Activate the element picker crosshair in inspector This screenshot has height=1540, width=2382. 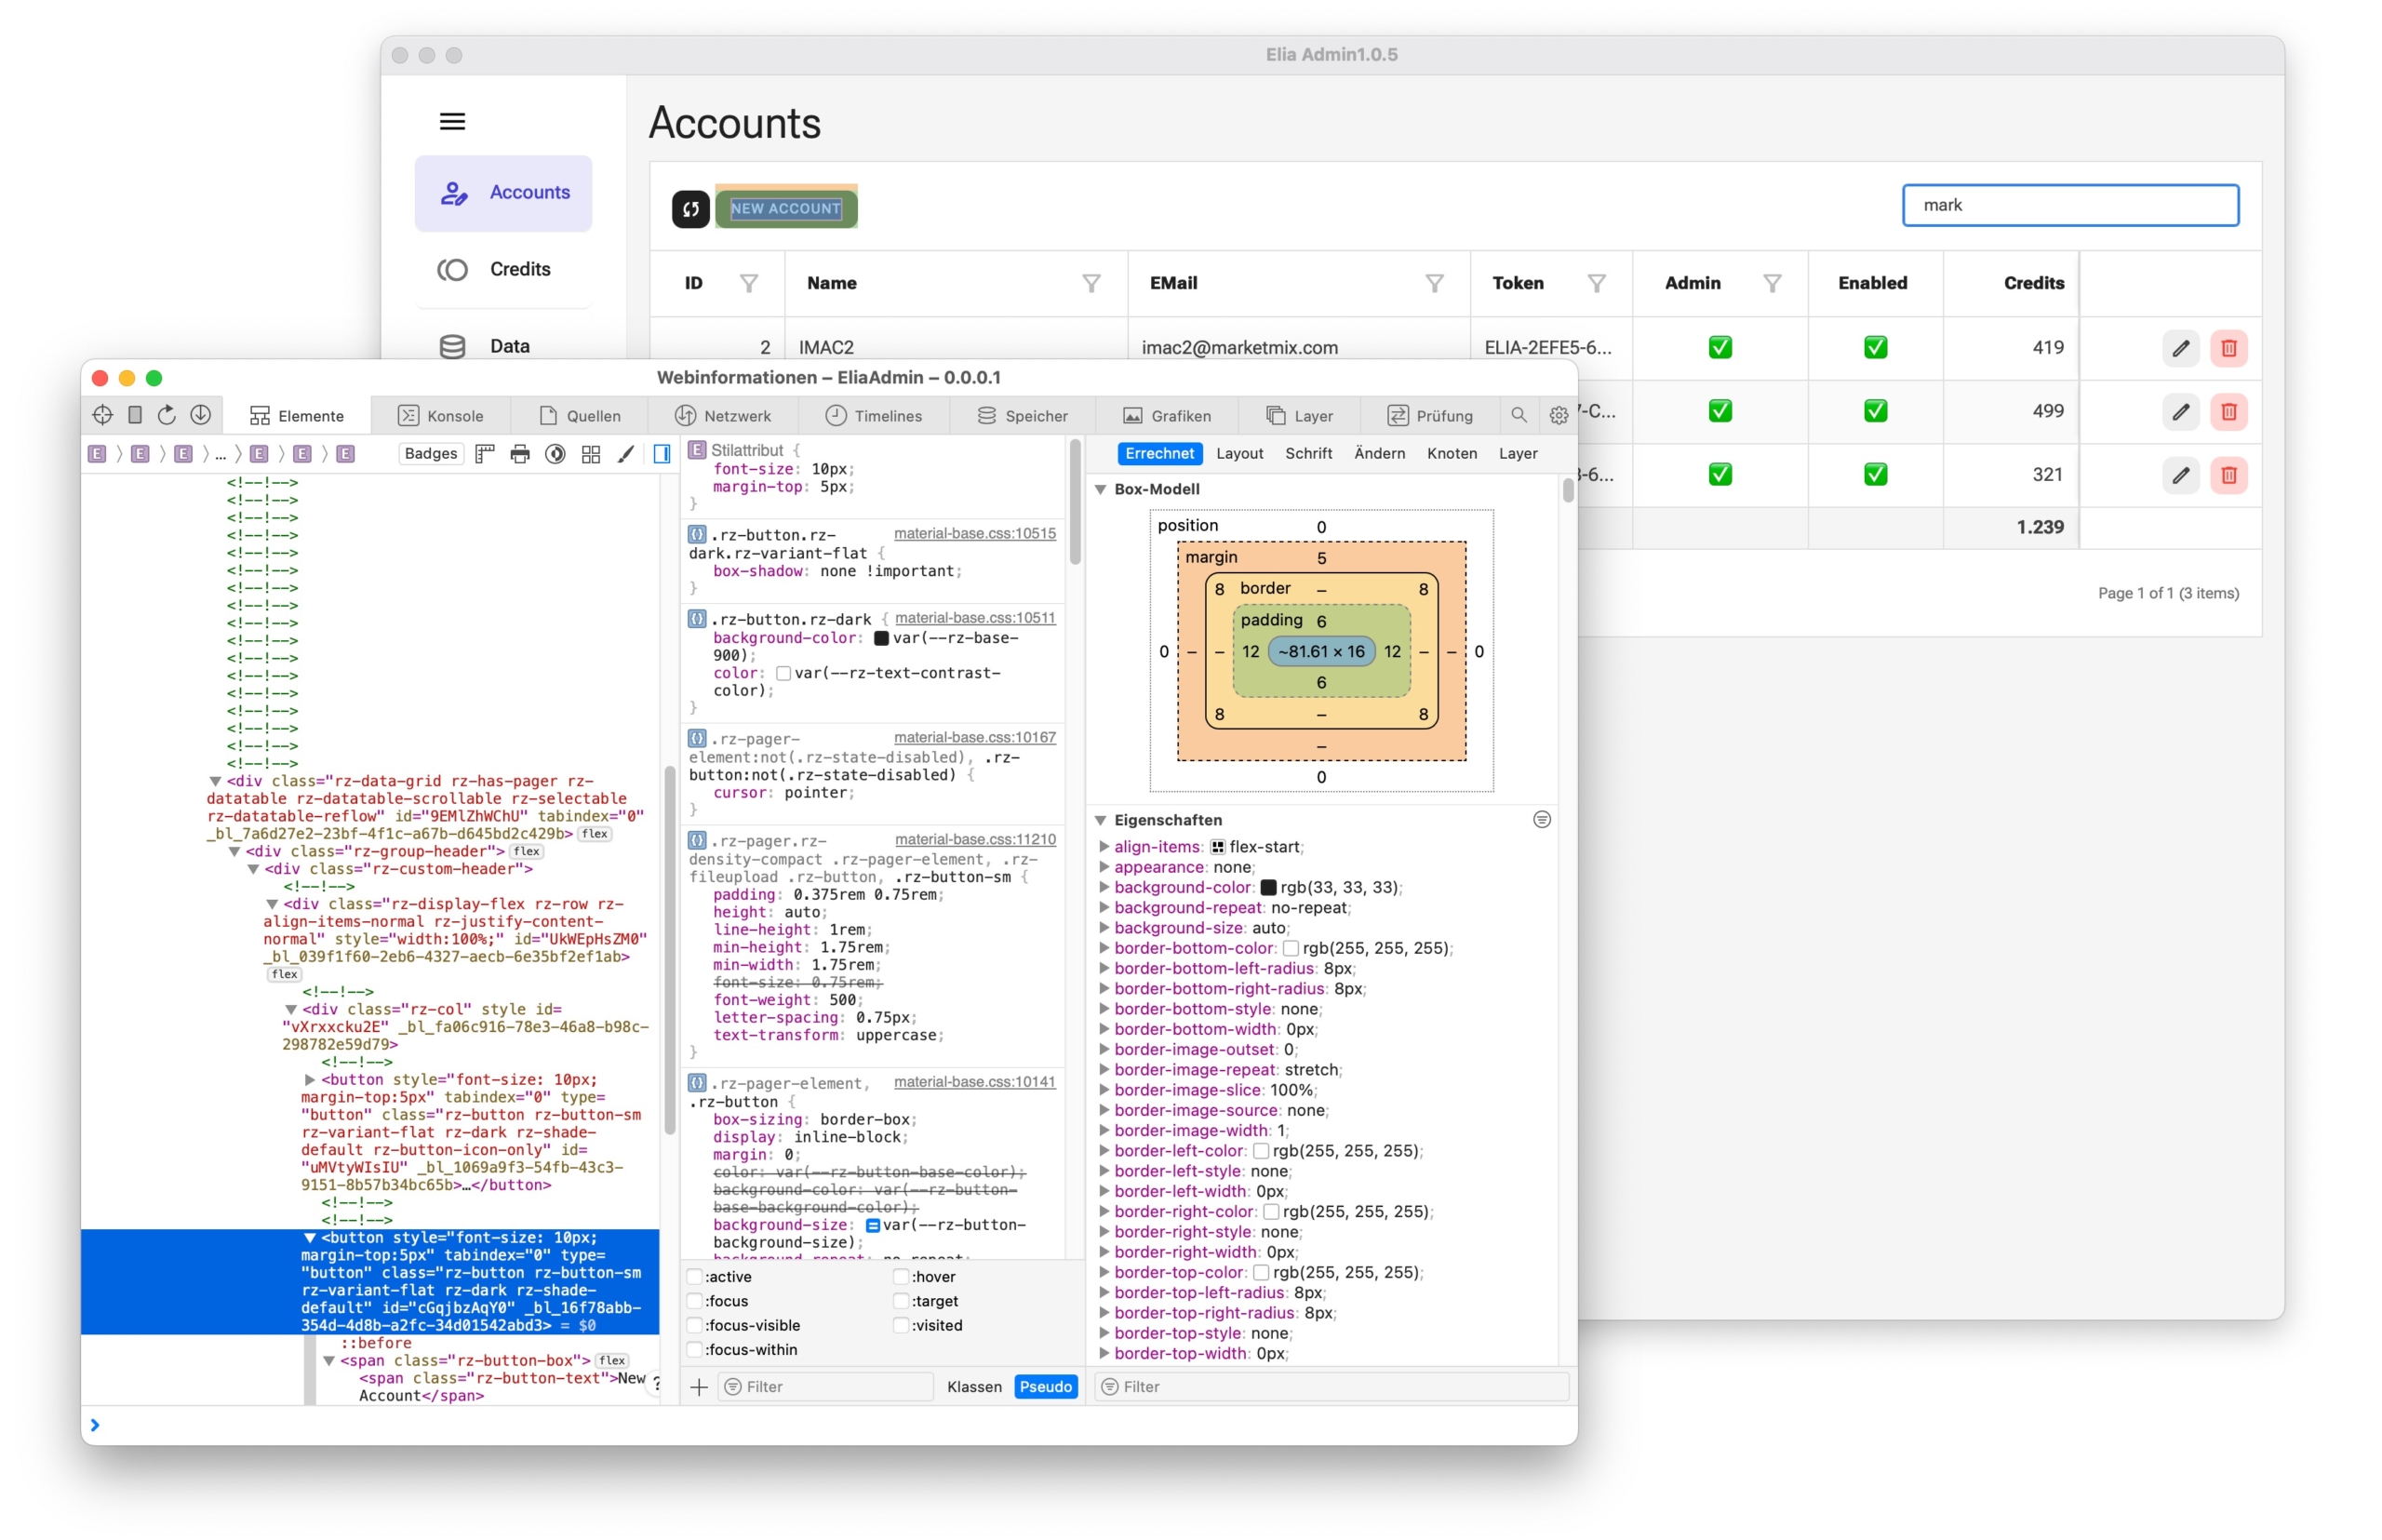(102, 415)
